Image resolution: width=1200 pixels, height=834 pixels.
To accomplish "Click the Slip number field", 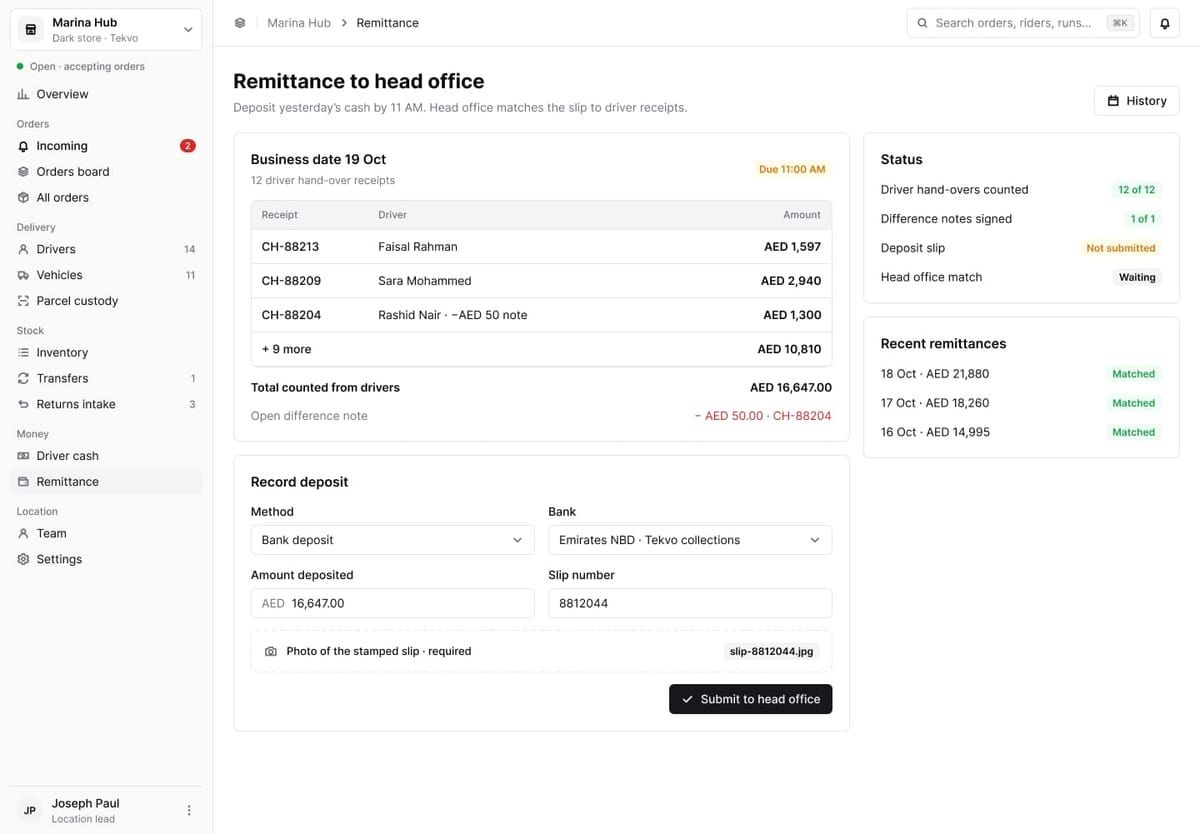I will click(x=690, y=603).
